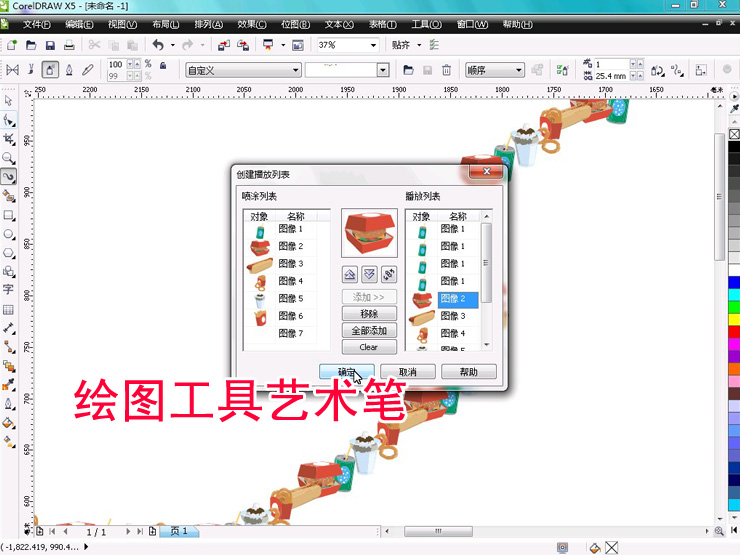Open the zoom level 37% dropdown
The image size is (740, 555).
point(374,45)
